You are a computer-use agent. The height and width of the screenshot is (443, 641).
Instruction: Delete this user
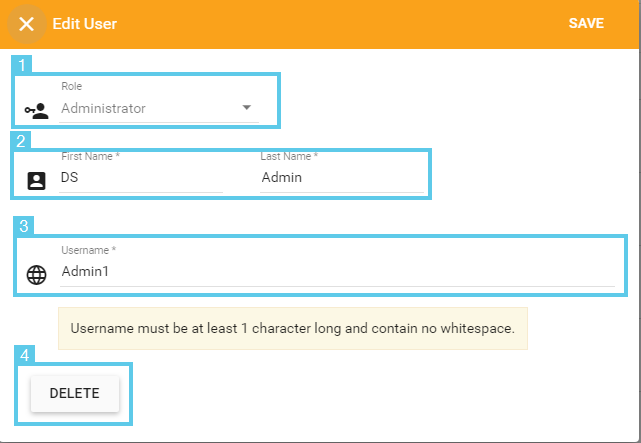[75, 393]
